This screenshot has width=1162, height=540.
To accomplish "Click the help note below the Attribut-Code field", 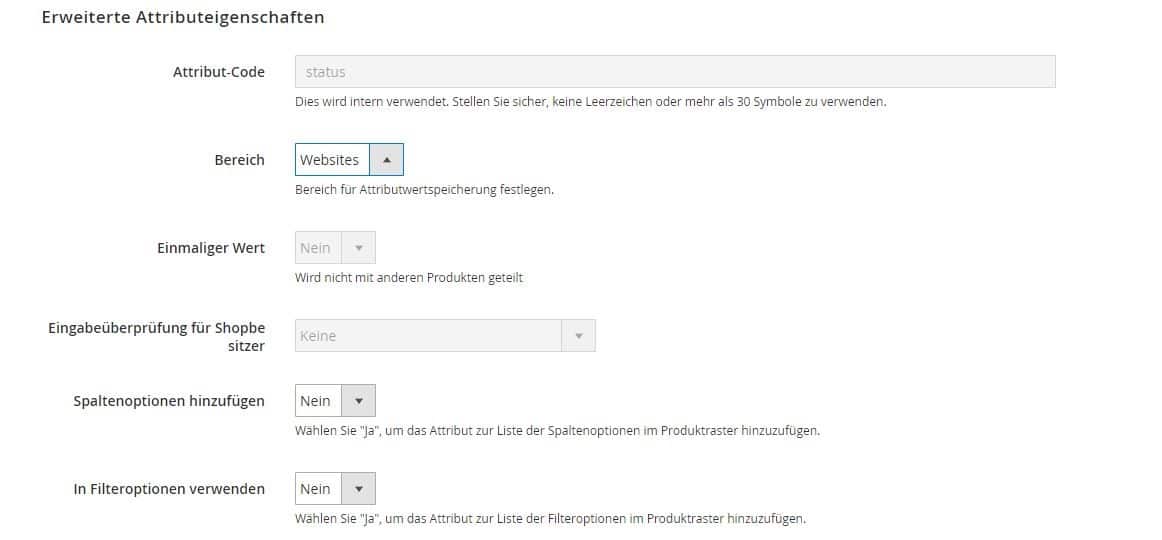I will [591, 101].
